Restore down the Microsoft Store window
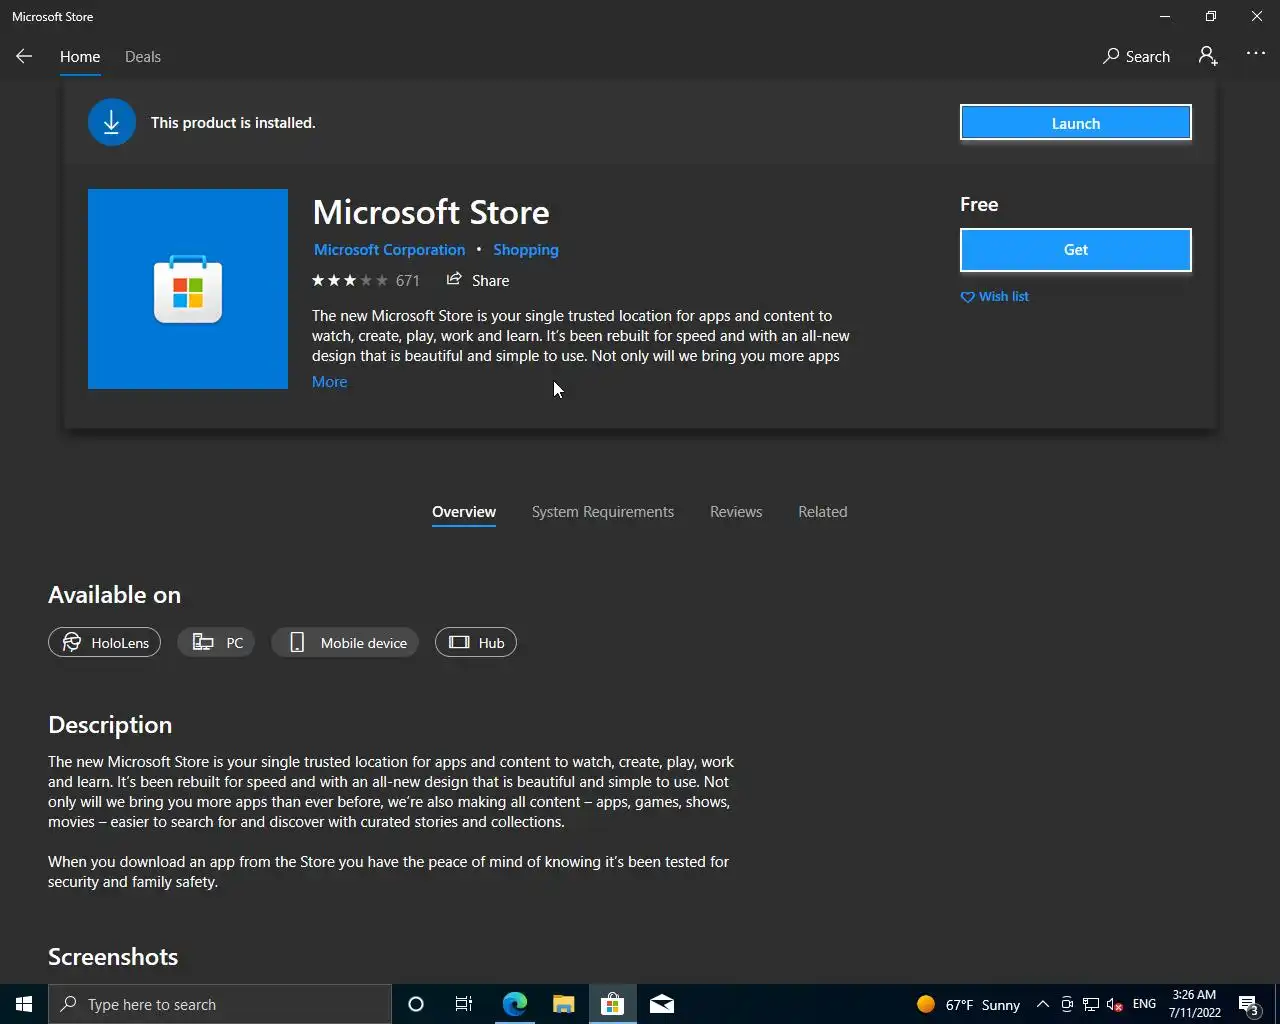This screenshot has width=1280, height=1024. click(1211, 16)
